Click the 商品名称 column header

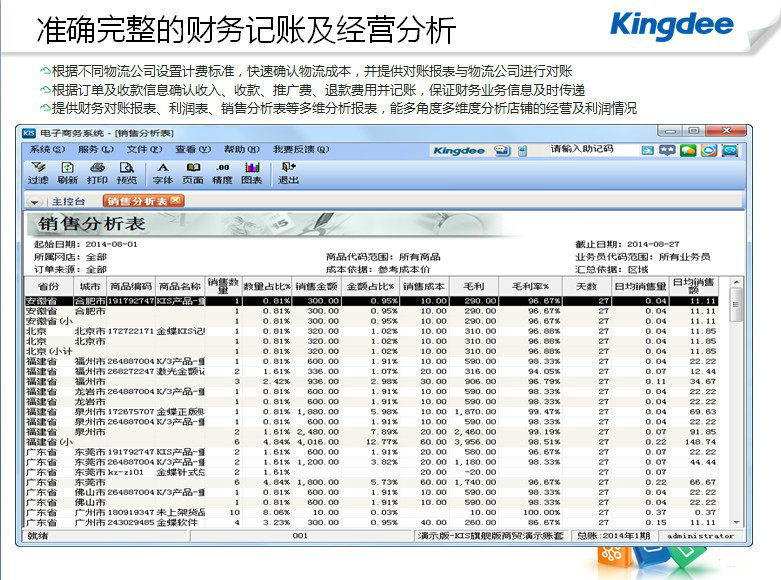click(180, 287)
